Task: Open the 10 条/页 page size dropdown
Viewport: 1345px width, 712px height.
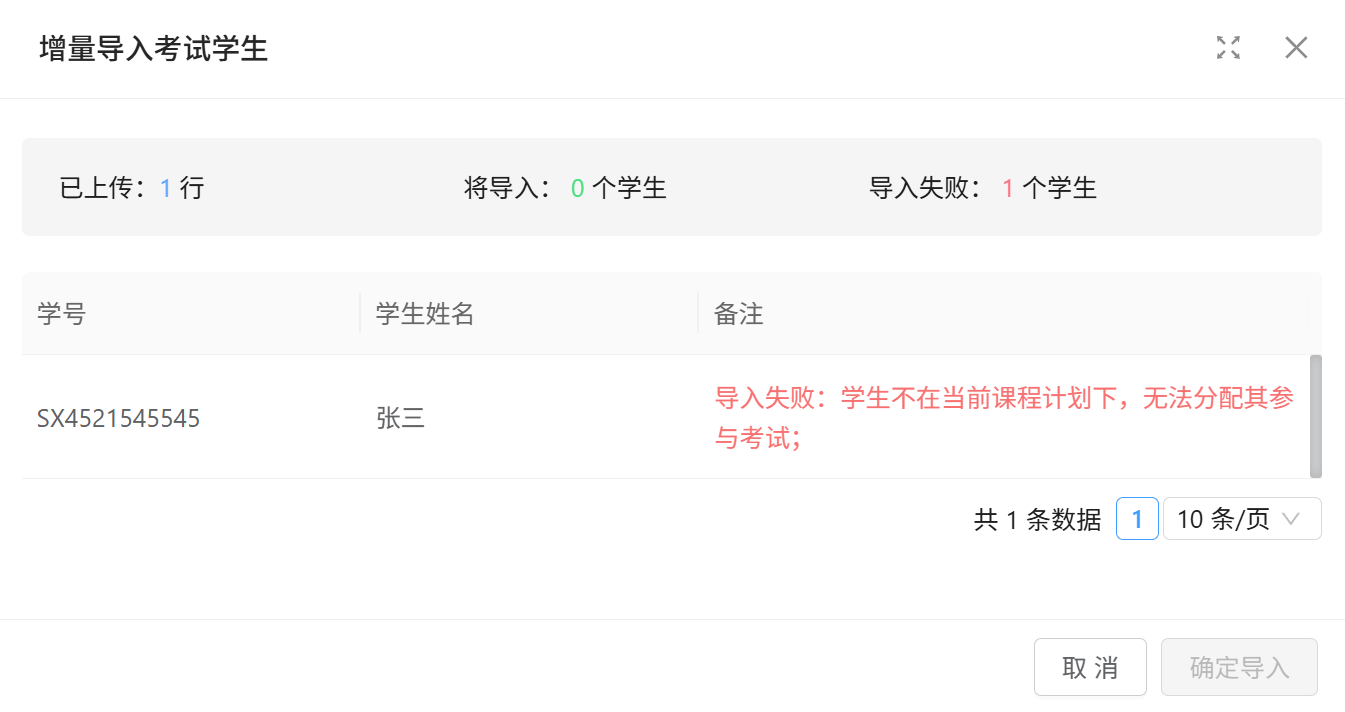Action: (x=1241, y=519)
